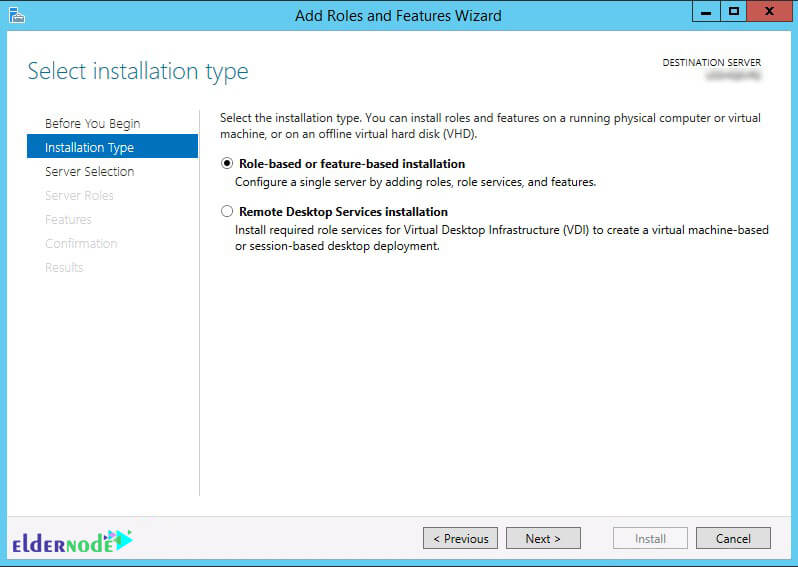Click the DESTINATION SERVER label

[x=711, y=62]
